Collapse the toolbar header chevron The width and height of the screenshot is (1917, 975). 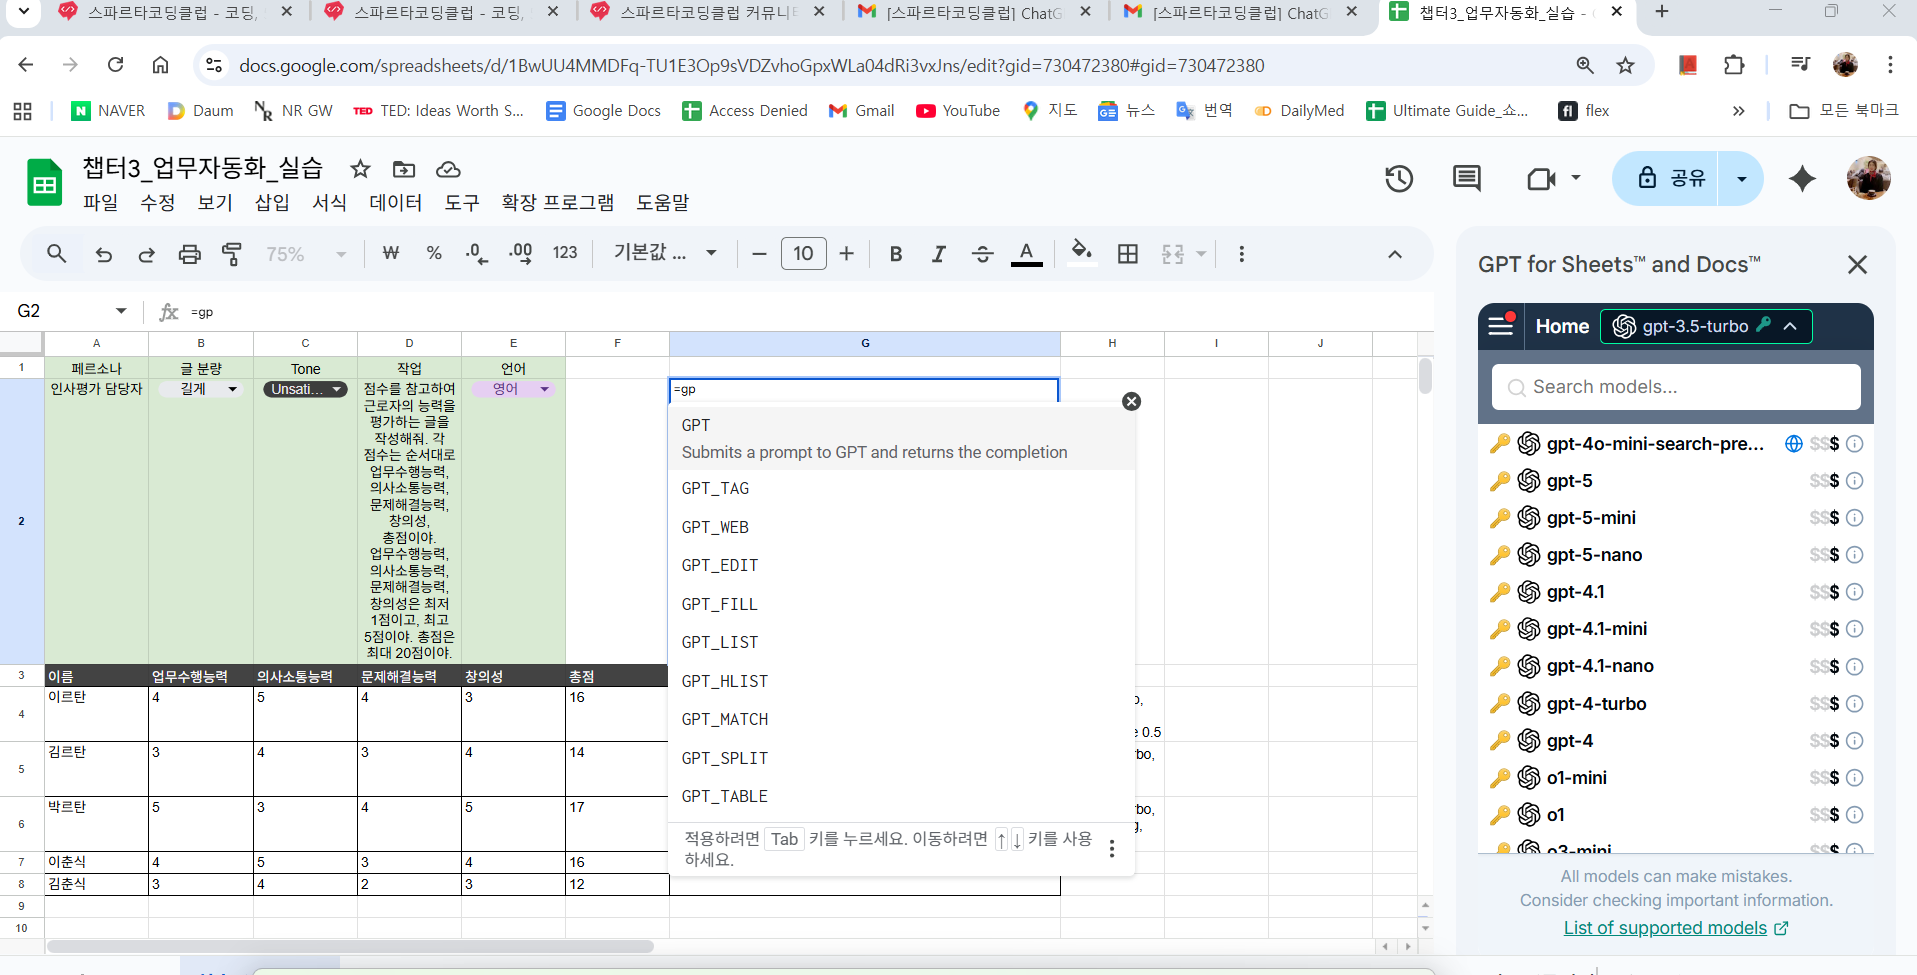click(x=1395, y=254)
